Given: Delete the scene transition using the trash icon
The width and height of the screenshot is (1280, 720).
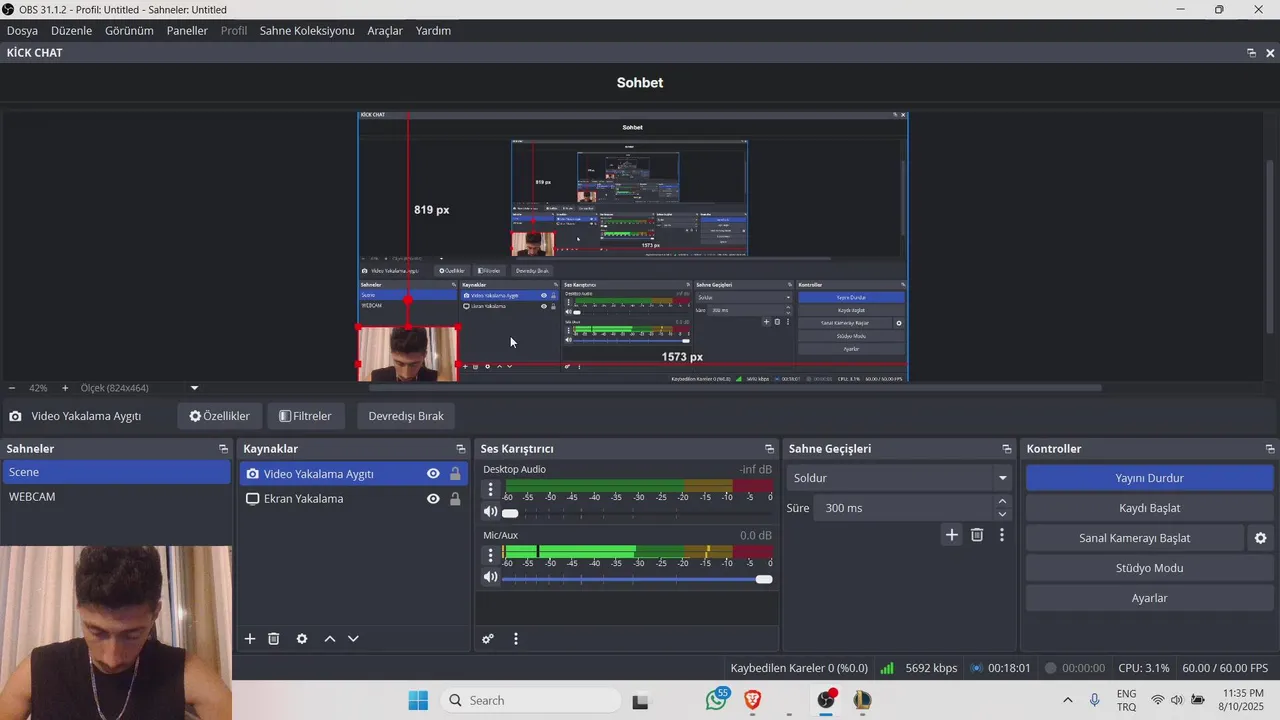Looking at the screenshot, I should 977,535.
